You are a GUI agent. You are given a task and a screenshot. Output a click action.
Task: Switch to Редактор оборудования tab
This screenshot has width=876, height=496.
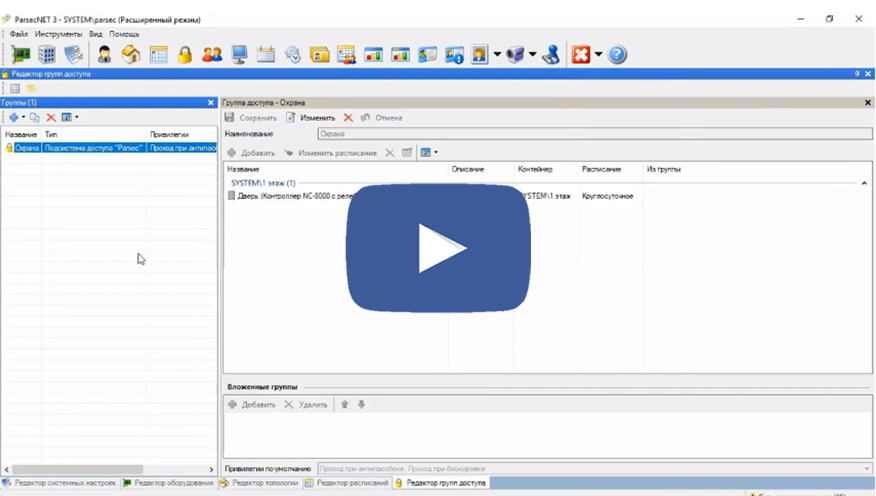168,483
